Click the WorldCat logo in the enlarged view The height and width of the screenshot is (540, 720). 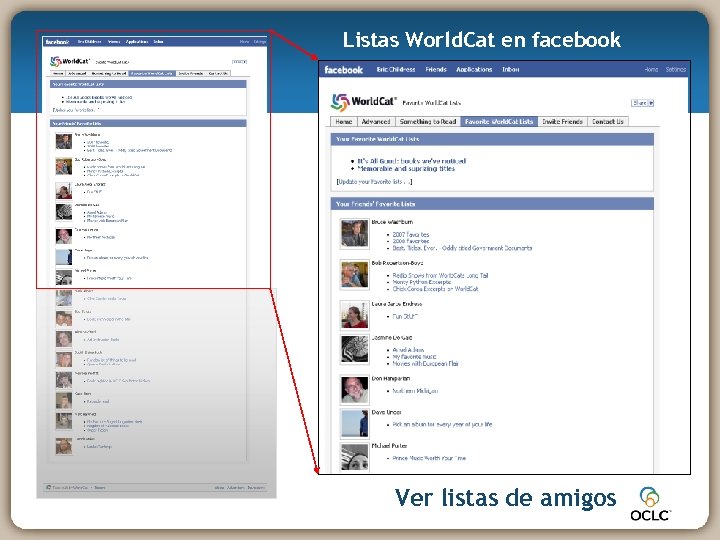click(x=363, y=102)
